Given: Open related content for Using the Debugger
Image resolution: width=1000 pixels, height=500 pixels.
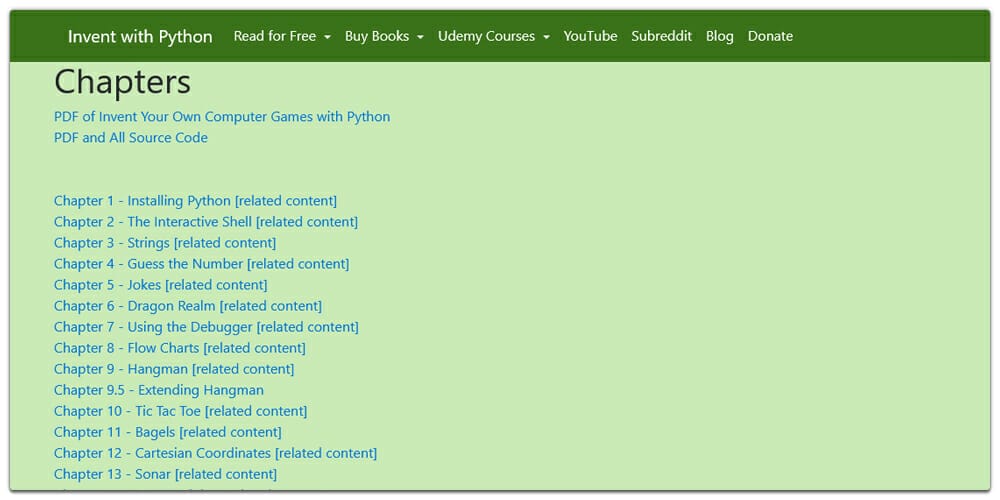Looking at the screenshot, I should pos(308,327).
